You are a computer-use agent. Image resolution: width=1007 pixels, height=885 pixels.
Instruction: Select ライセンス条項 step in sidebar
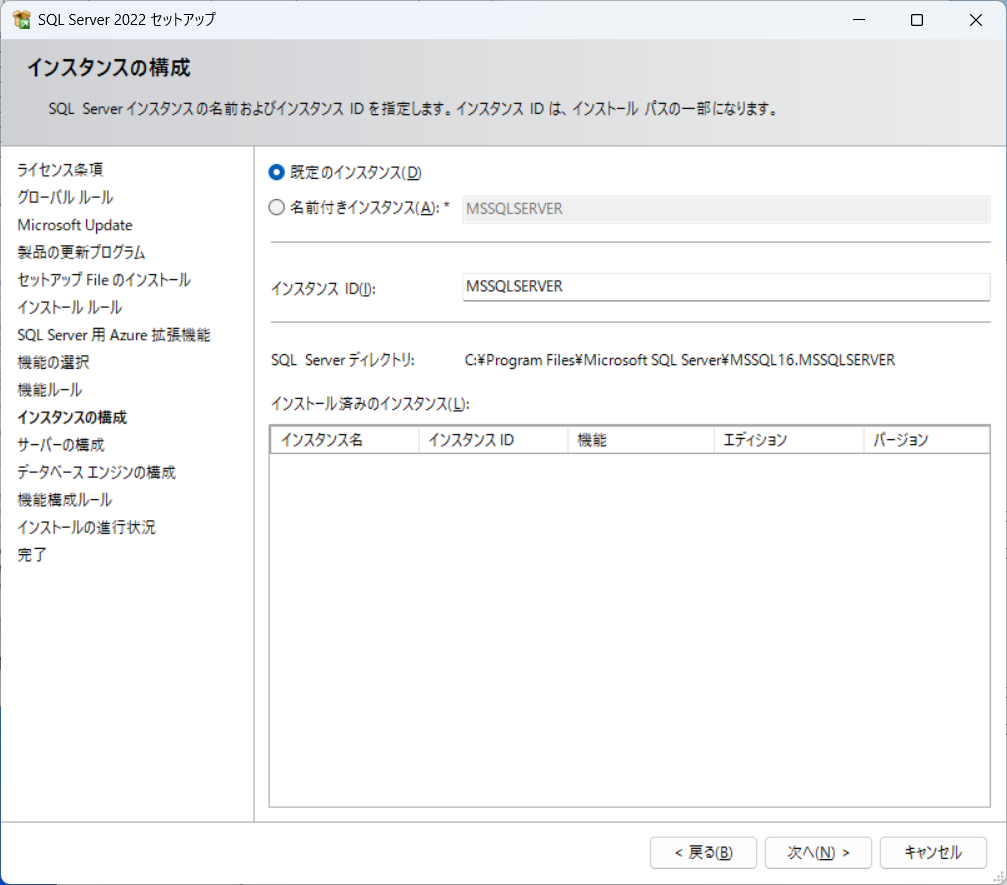coord(61,170)
